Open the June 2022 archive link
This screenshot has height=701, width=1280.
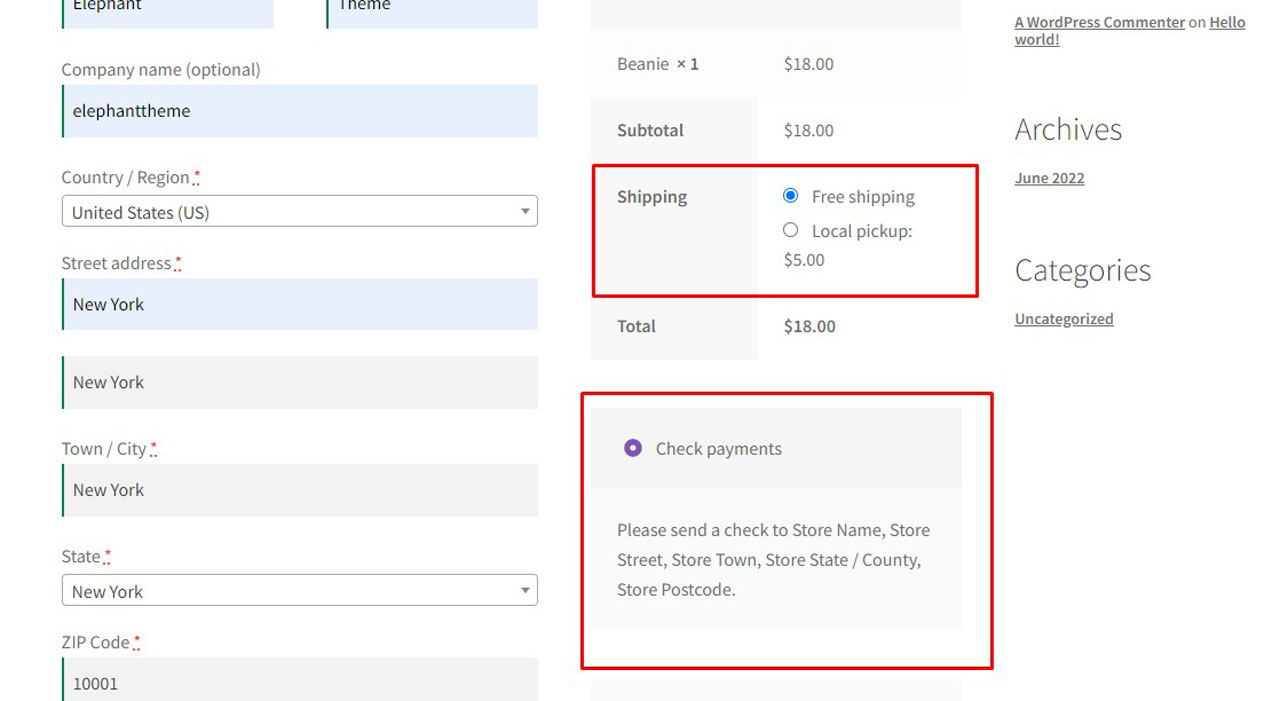[x=1049, y=178]
